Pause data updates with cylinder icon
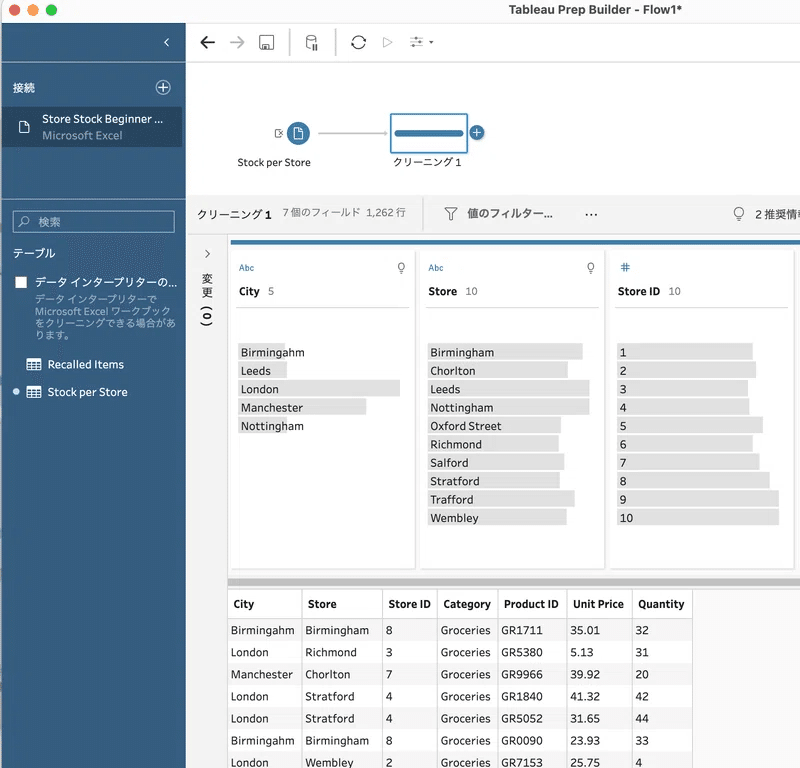Image resolution: width=800 pixels, height=768 pixels. (312, 42)
